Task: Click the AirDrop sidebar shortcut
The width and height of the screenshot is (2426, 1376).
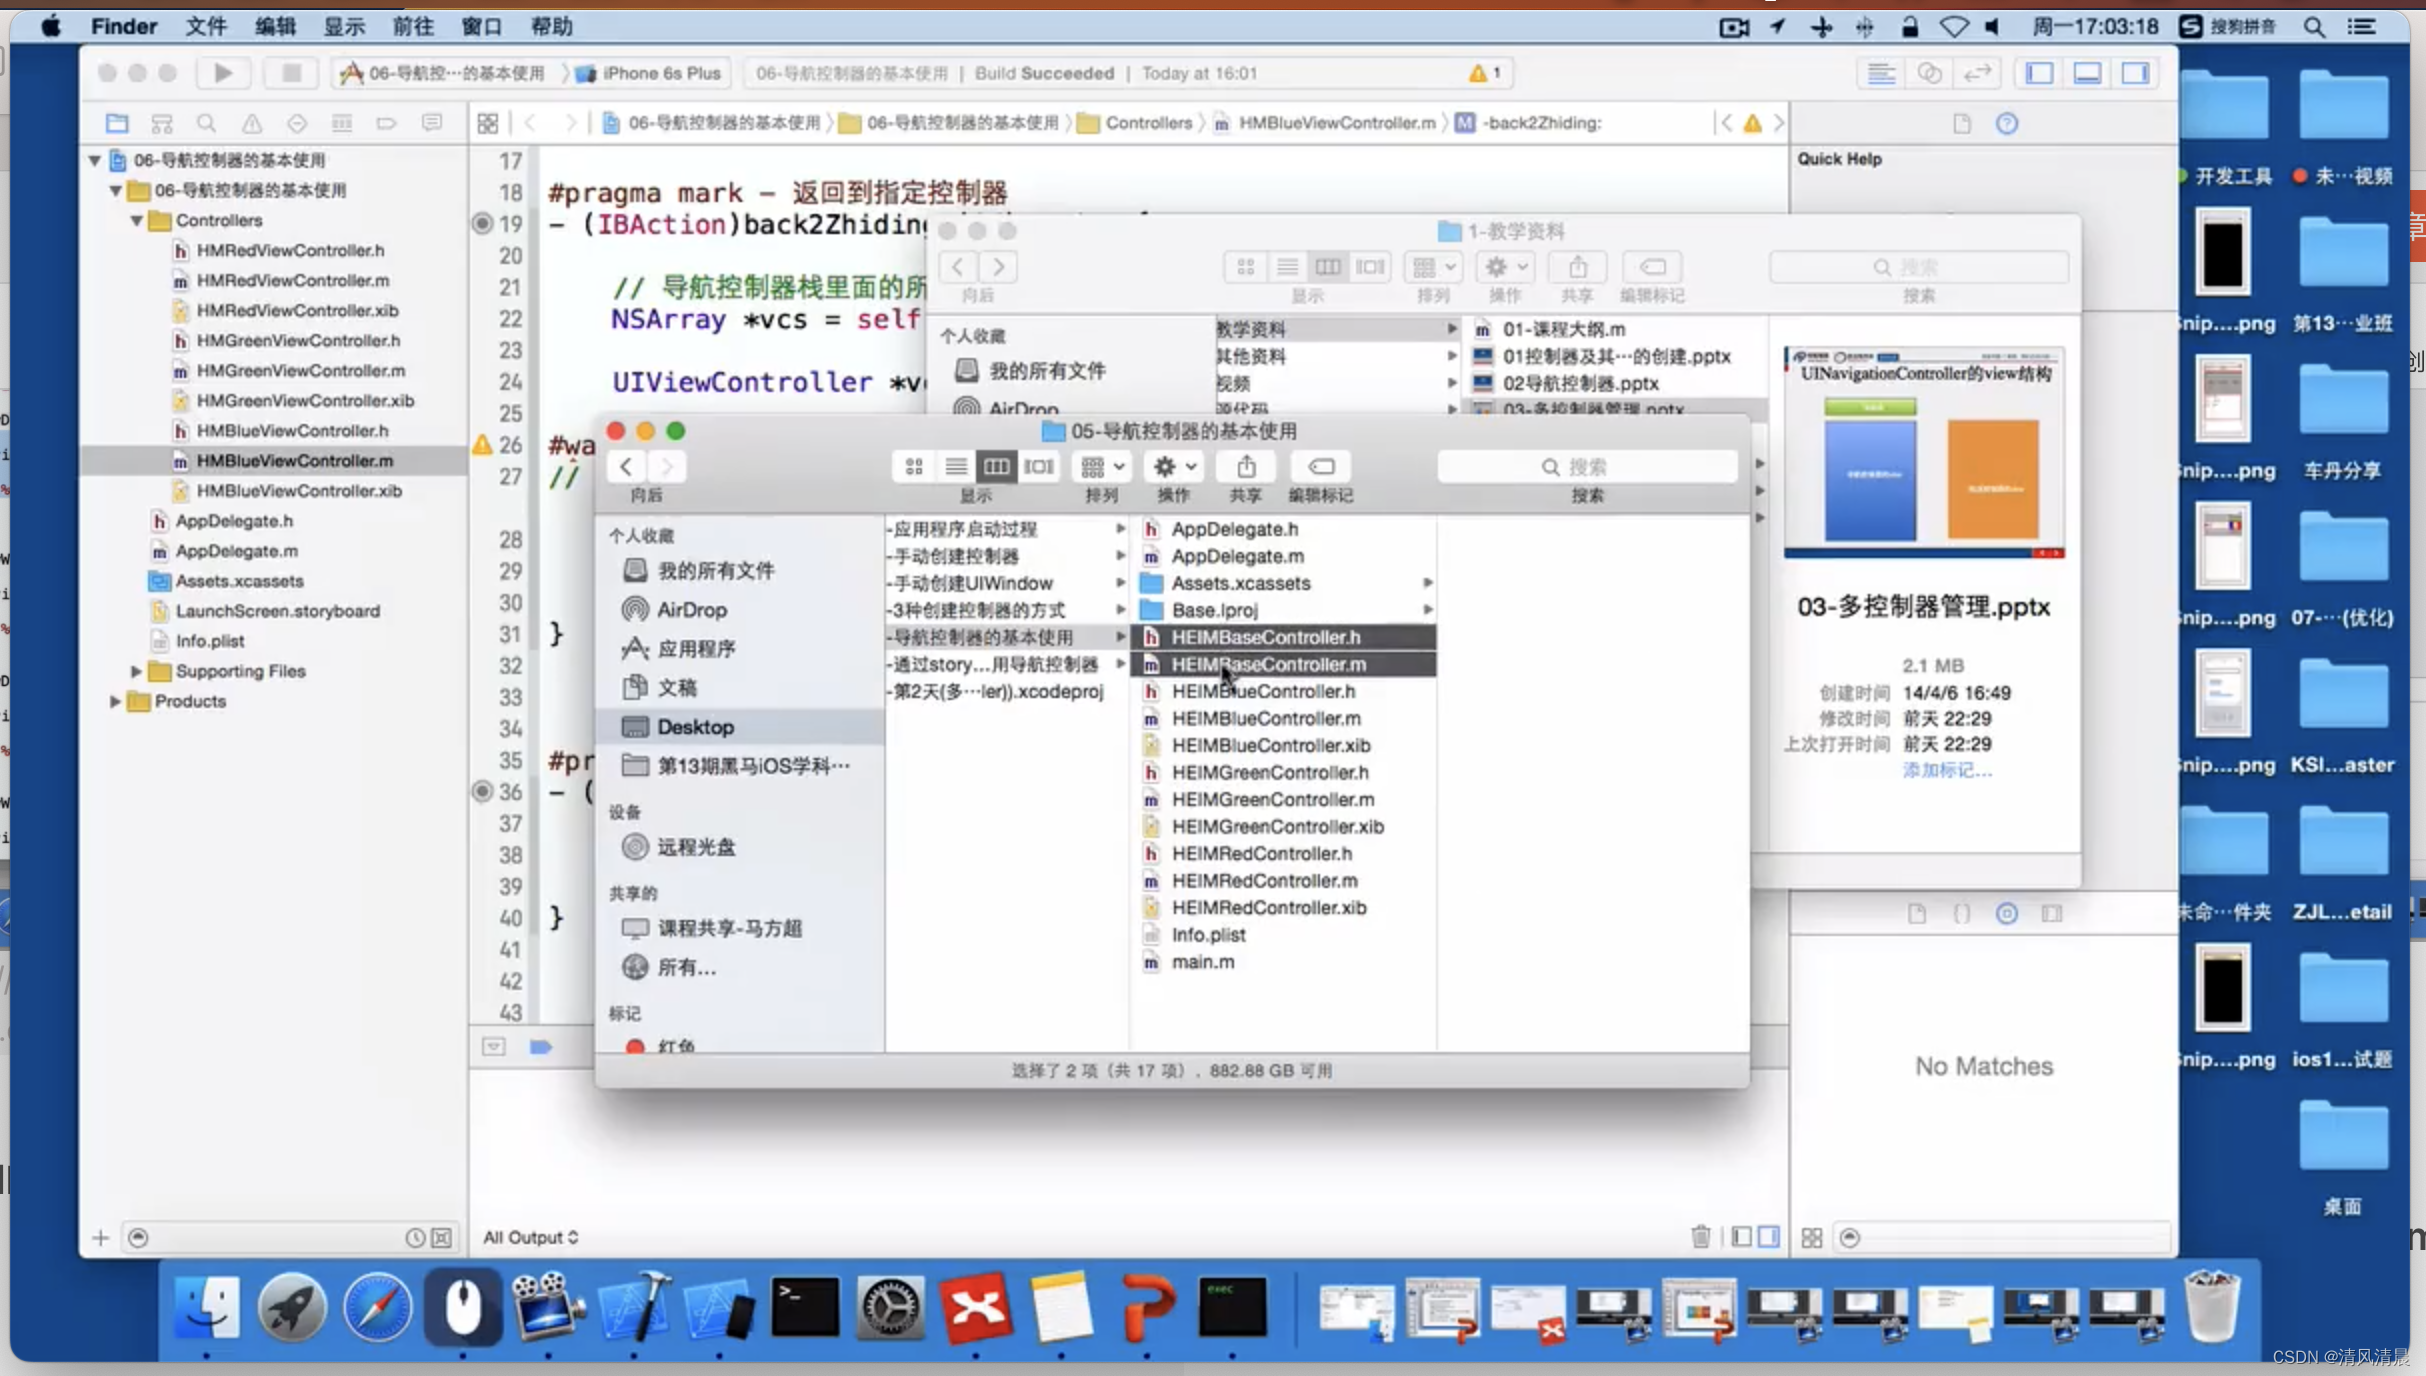Action: [x=691, y=608]
